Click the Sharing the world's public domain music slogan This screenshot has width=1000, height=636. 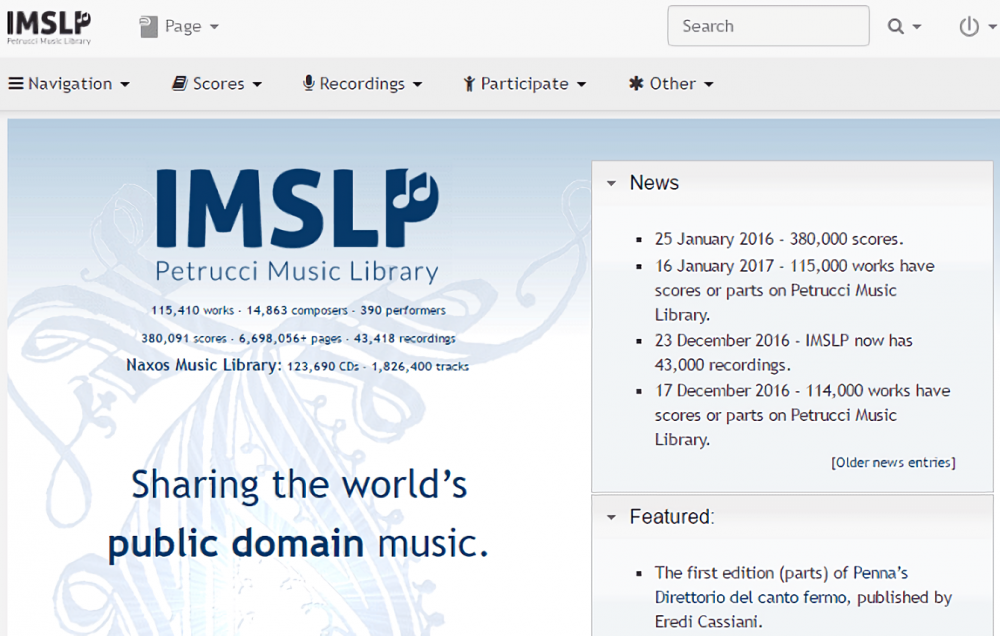tap(298, 514)
